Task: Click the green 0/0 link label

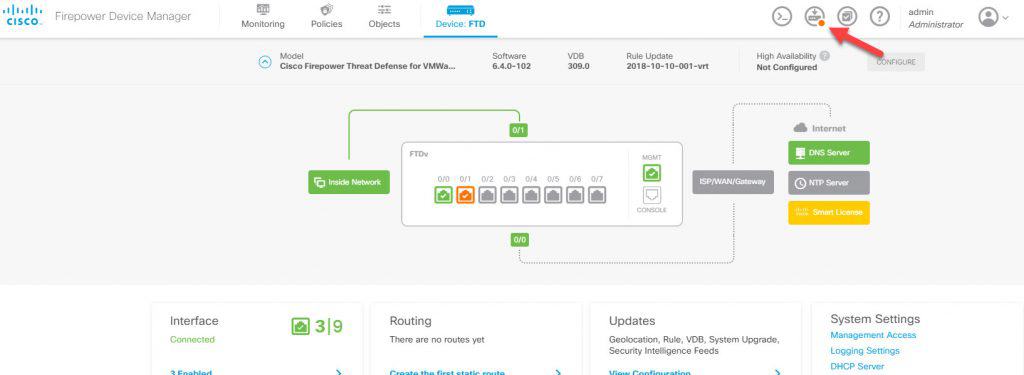Action: coord(520,240)
